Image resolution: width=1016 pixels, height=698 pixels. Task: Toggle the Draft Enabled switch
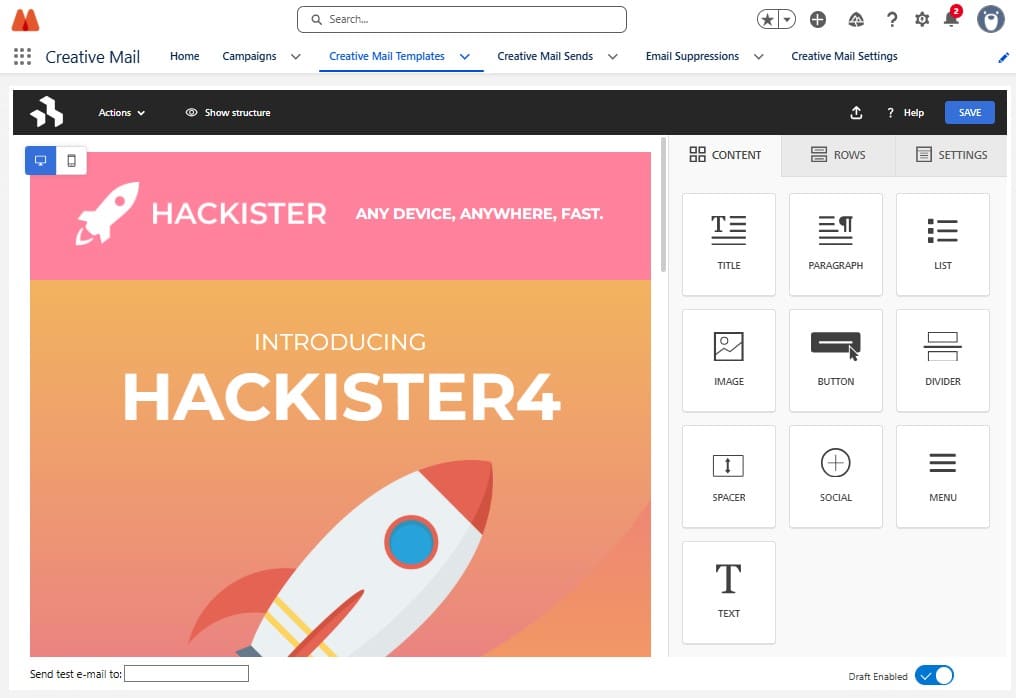pyautogui.click(x=934, y=675)
